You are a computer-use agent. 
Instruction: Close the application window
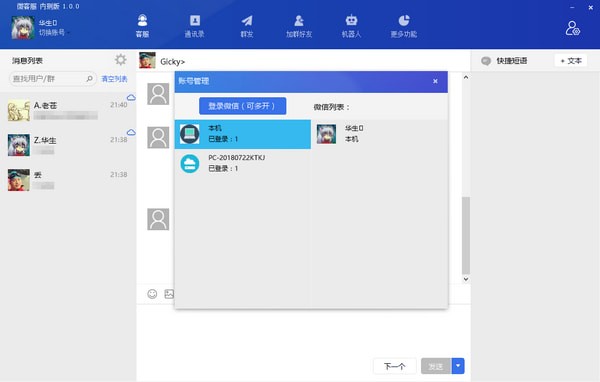click(x=590, y=8)
